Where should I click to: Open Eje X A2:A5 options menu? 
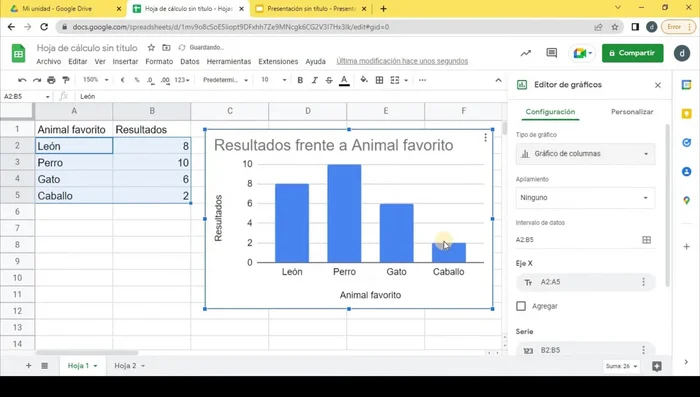(643, 282)
